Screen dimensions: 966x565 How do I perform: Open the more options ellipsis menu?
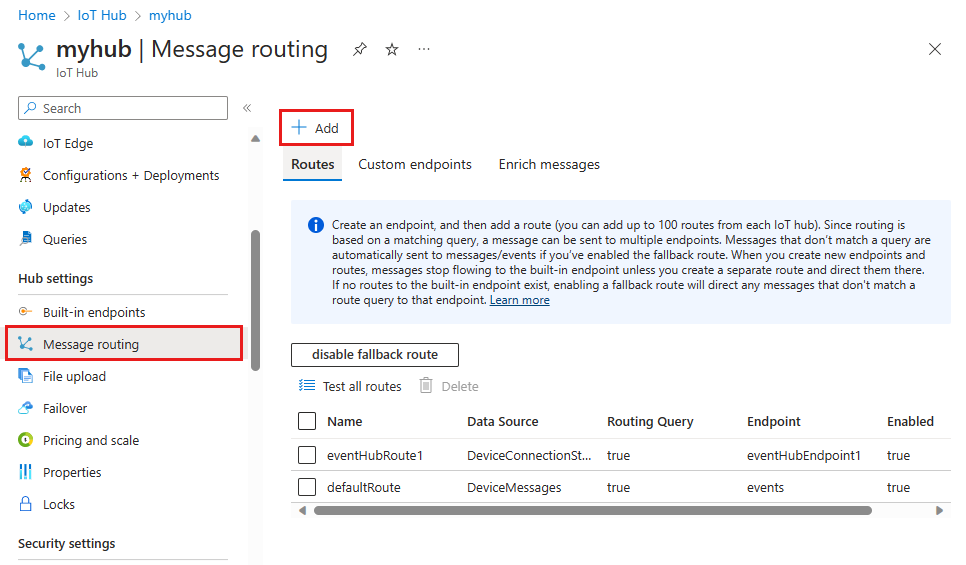coord(424,50)
